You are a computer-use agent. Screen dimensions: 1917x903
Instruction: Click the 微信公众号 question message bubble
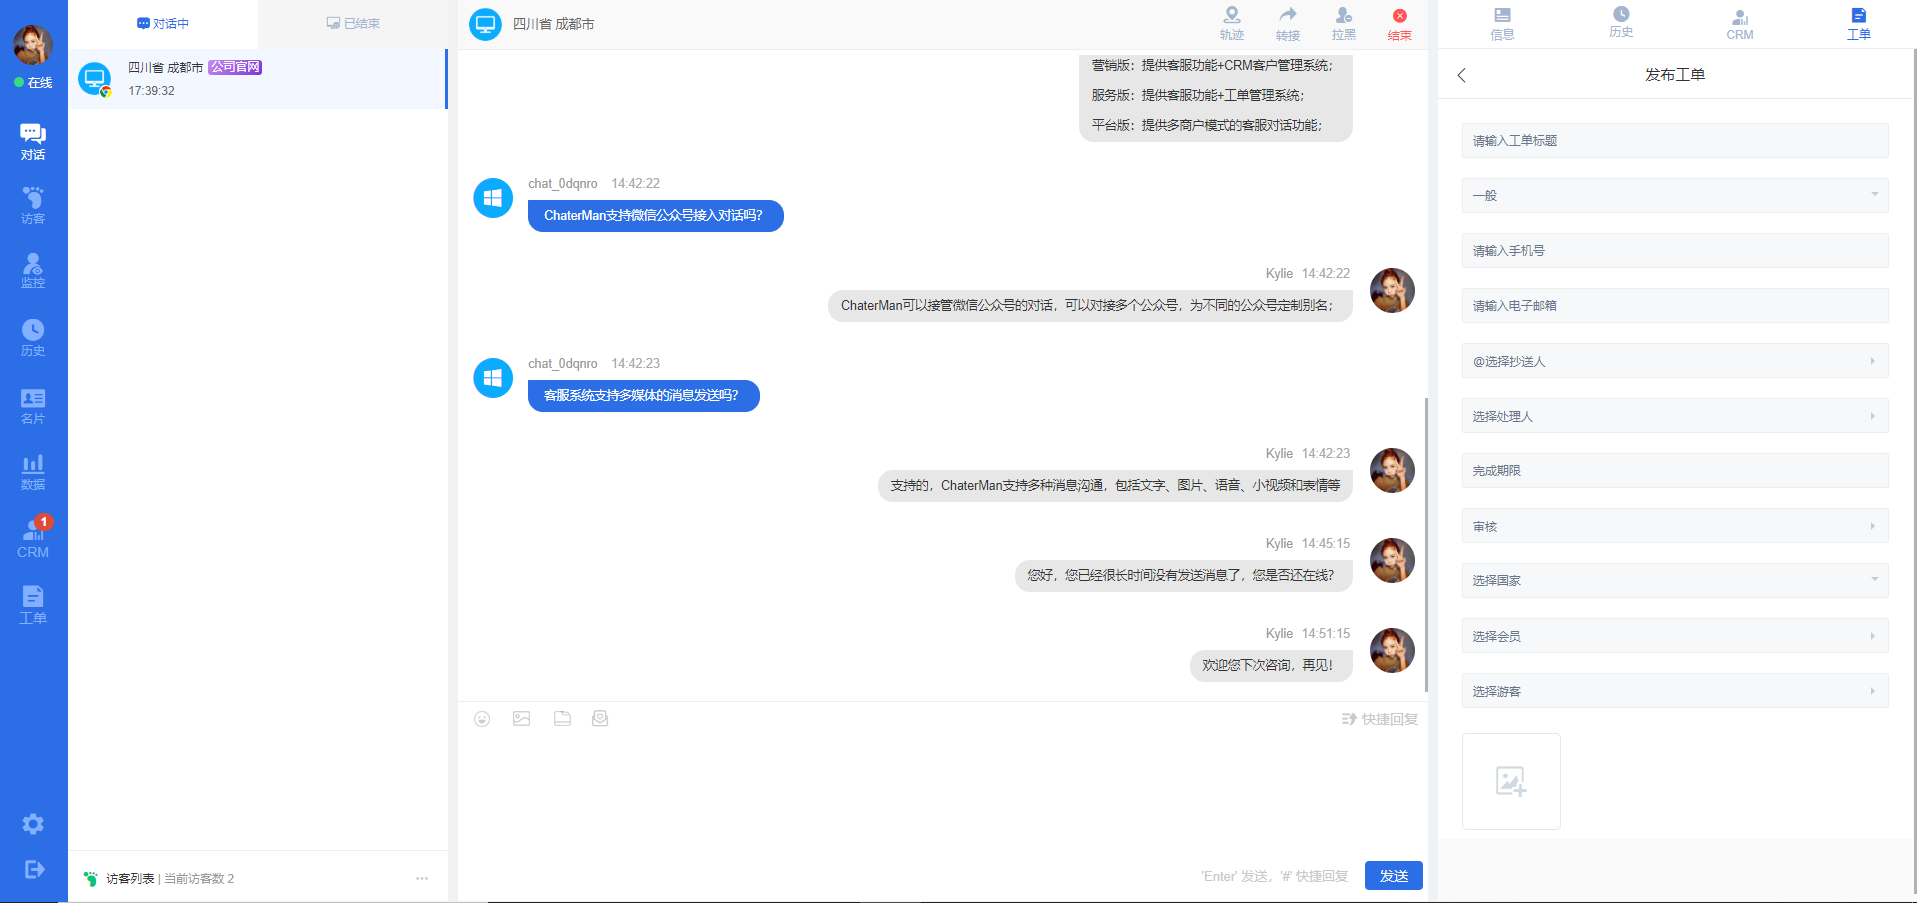tap(655, 216)
